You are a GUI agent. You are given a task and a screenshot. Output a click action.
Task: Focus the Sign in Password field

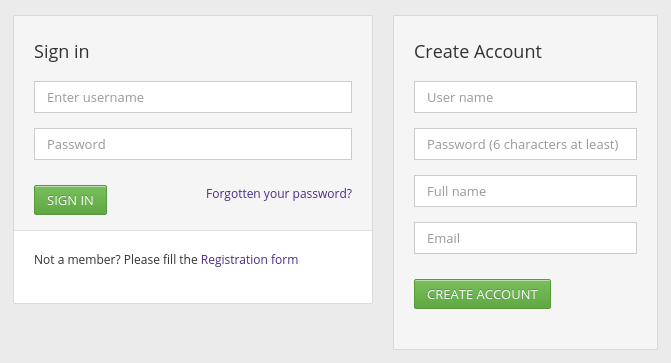[x=193, y=144]
